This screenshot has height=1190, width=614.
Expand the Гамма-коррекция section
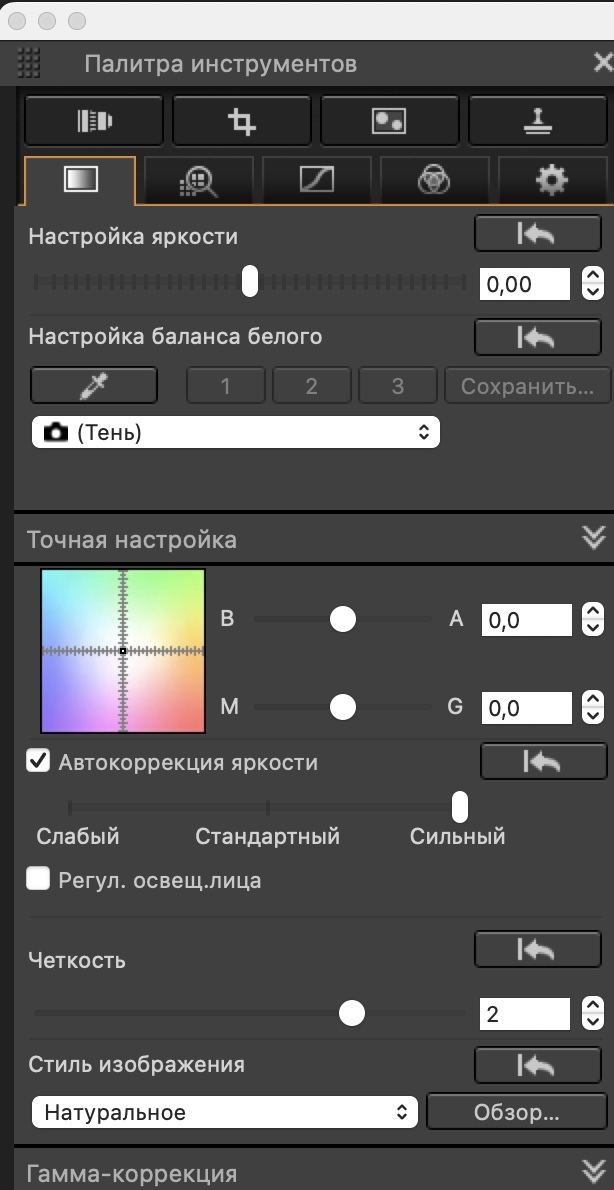coord(593,1172)
